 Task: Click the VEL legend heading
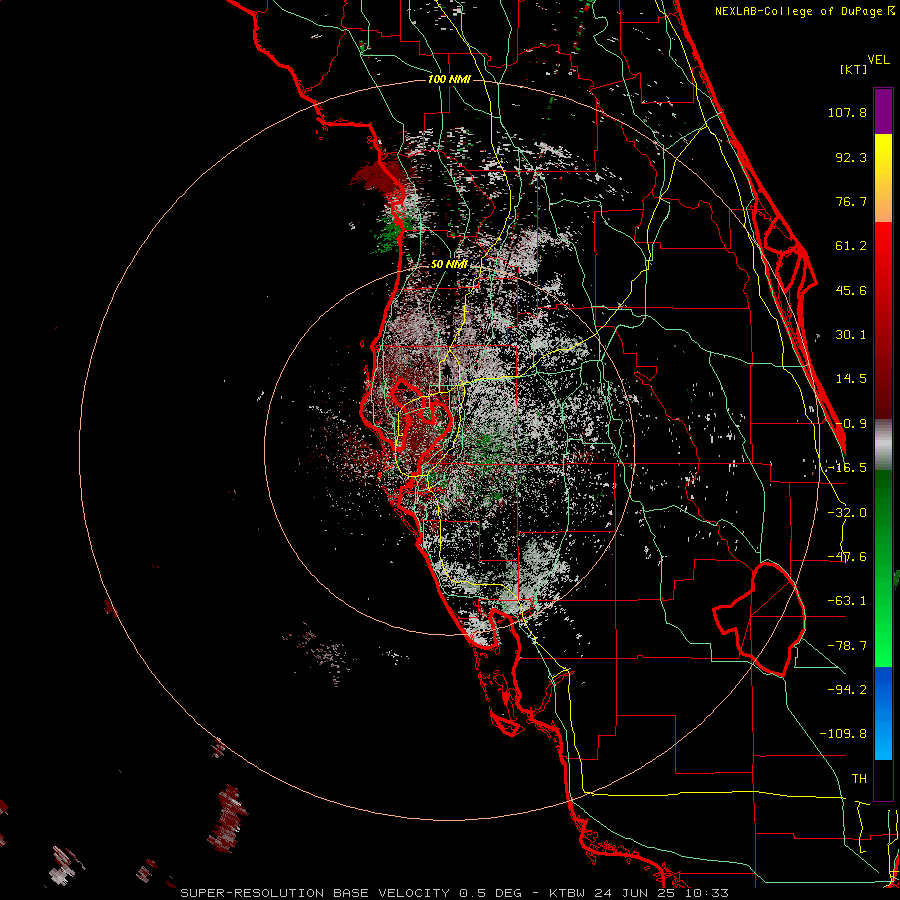coord(878,60)
